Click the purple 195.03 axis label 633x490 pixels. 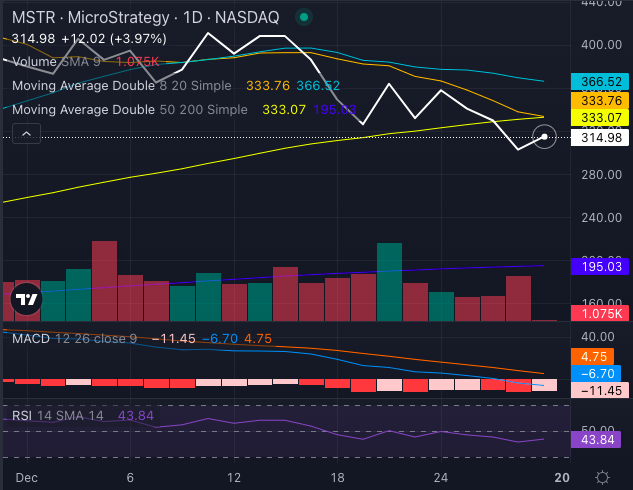pyautogui.click(x=601, y=266)
